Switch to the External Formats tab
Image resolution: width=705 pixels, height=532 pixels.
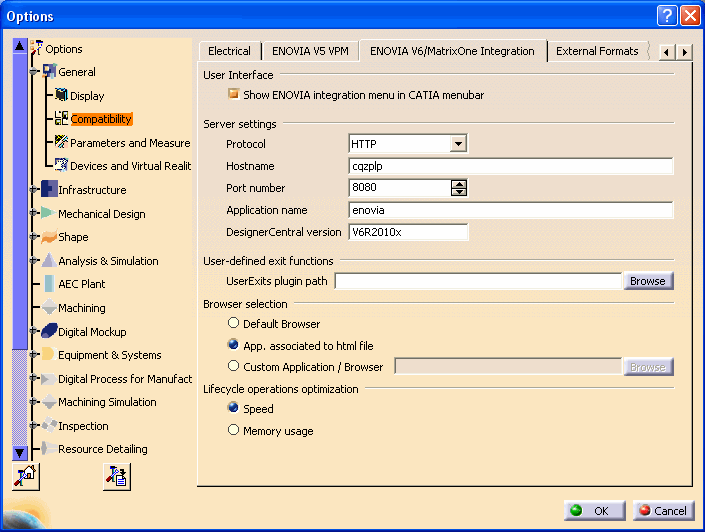pos(597,51)
